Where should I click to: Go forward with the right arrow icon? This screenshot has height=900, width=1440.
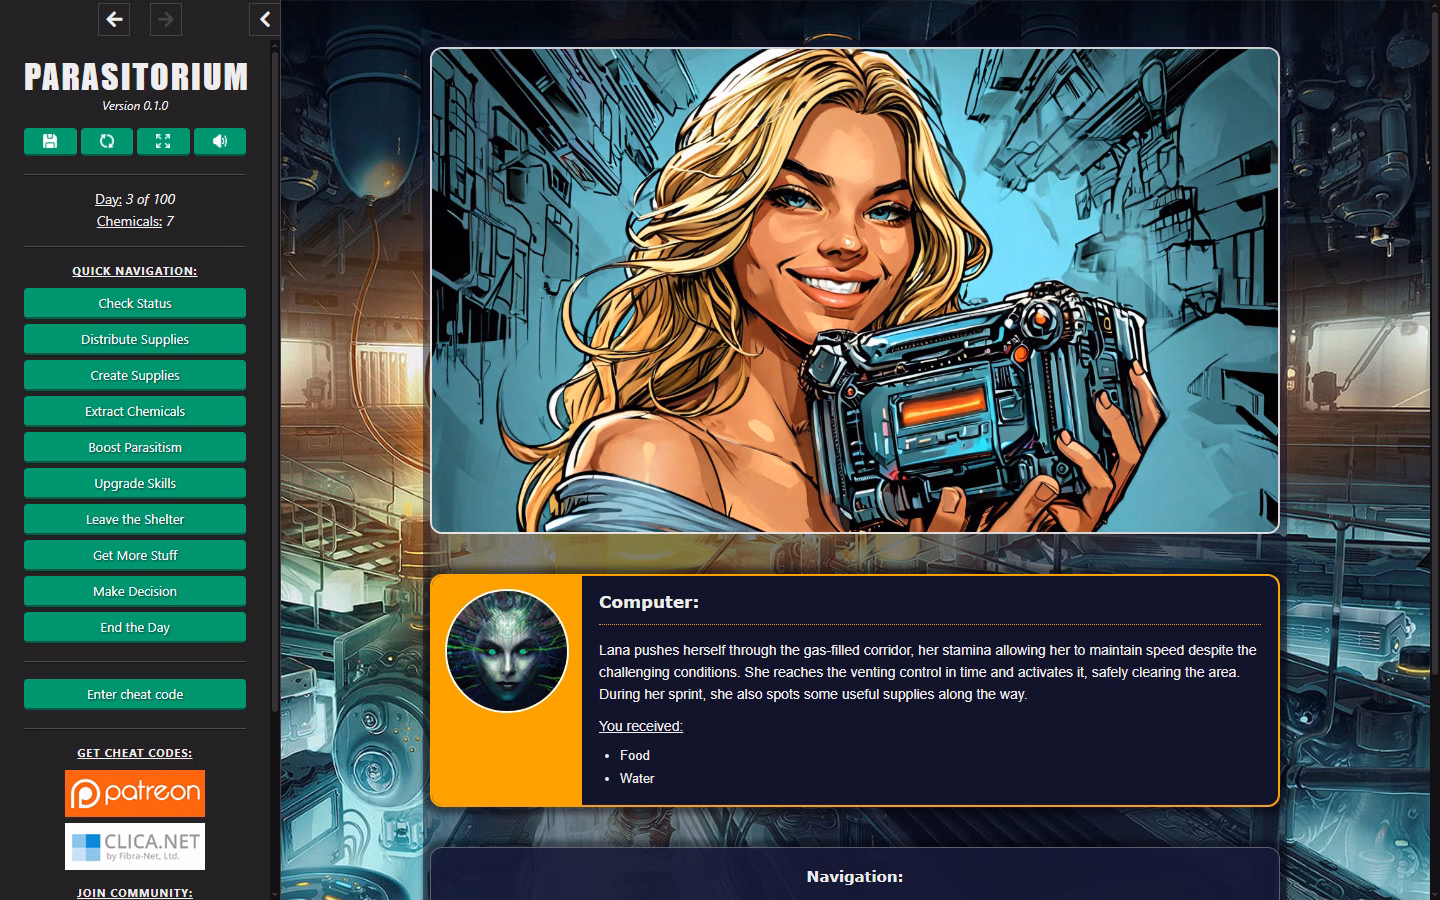point(166,19)
